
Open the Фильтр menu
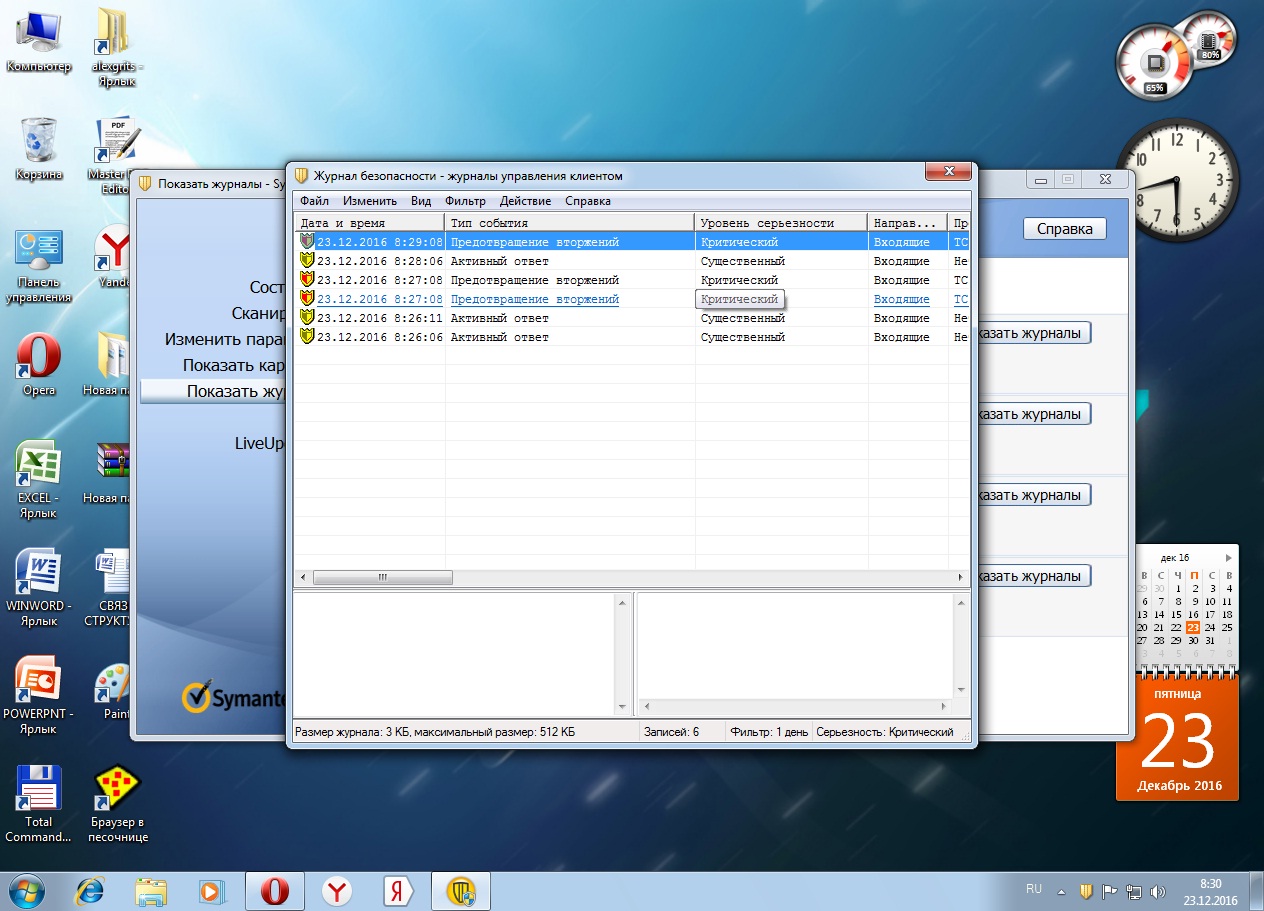tap(465, 201)
